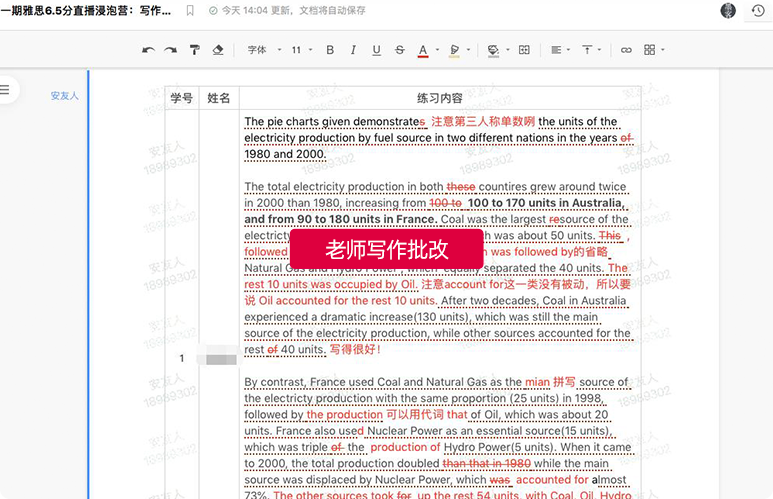Undo the last edit
Viewport: 773px width, 499px height.
pyautogui.click(x=148, y=50)
